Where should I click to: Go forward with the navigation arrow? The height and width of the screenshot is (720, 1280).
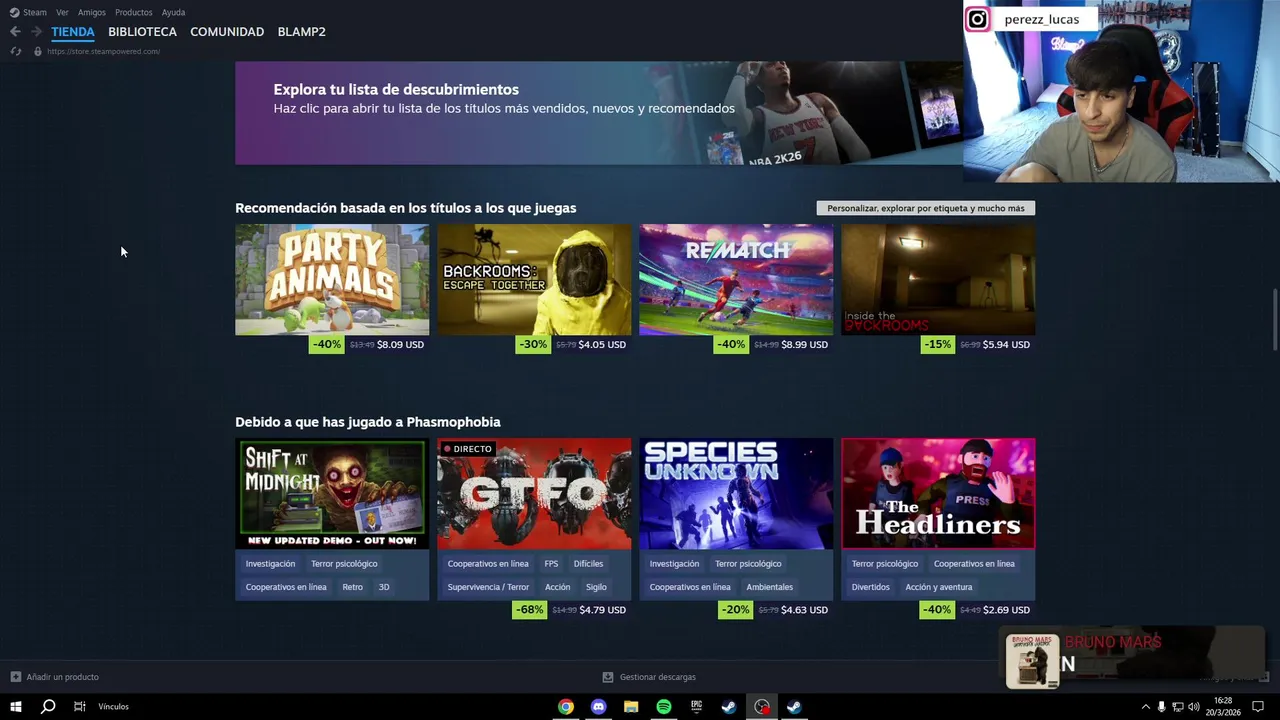pos(36,32)
